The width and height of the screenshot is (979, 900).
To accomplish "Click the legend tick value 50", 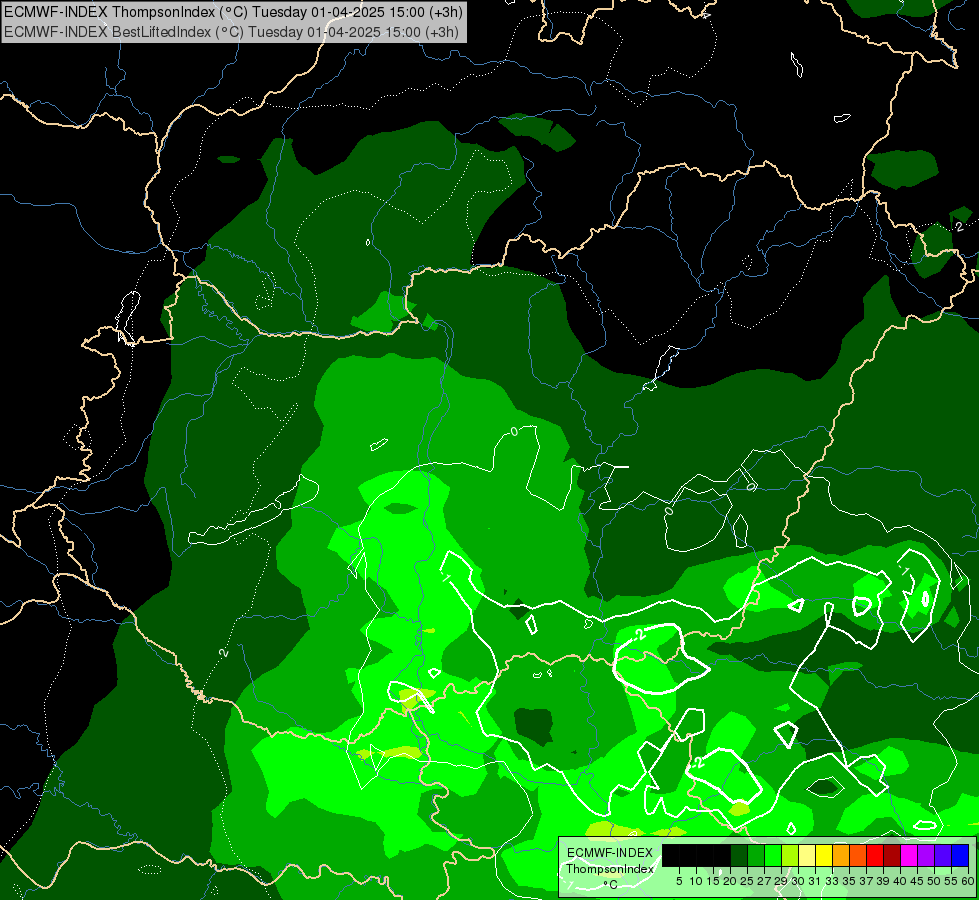I will (x=934, y=881).
